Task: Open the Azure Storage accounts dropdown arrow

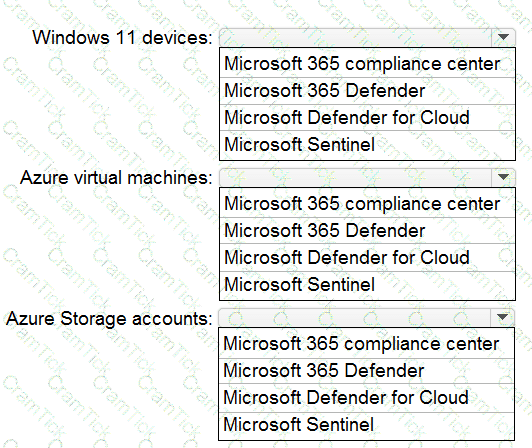Action: pyautogui.click(x=502, y=317)
